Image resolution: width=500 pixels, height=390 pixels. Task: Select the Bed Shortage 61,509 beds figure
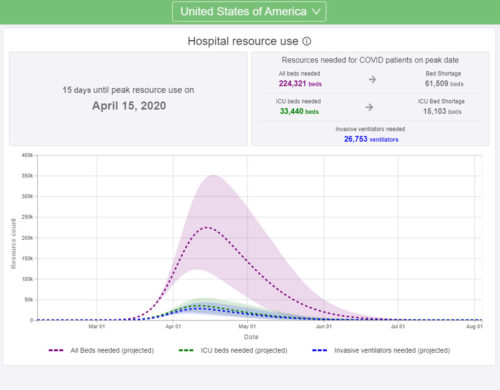click(444, 83)
